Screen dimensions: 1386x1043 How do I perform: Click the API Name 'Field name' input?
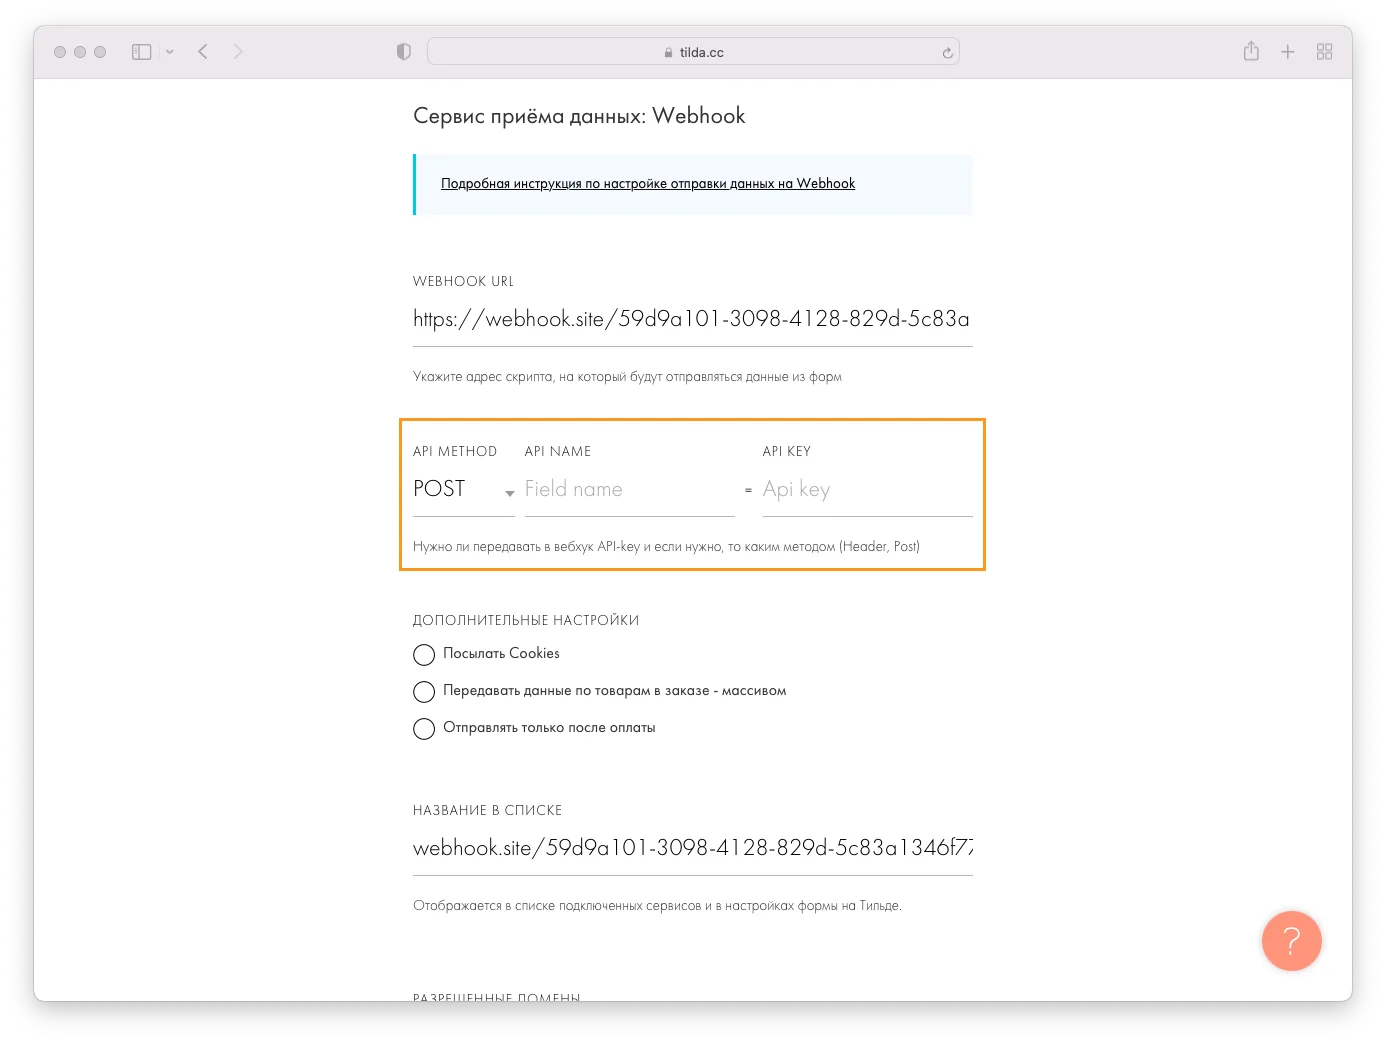[630, 490]
